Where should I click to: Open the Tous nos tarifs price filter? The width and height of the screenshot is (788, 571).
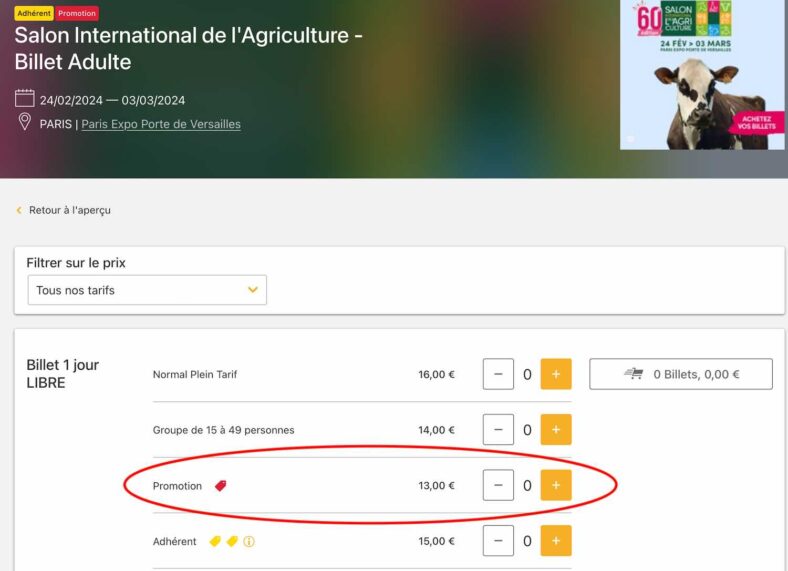coord(147,290)
